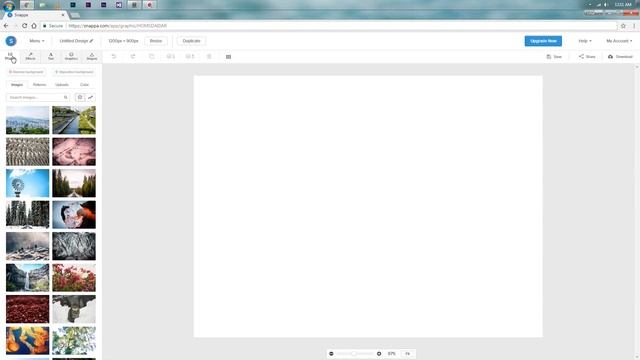Select the Text tool
This screenshot has width=640, height=360.
point(51,56)
